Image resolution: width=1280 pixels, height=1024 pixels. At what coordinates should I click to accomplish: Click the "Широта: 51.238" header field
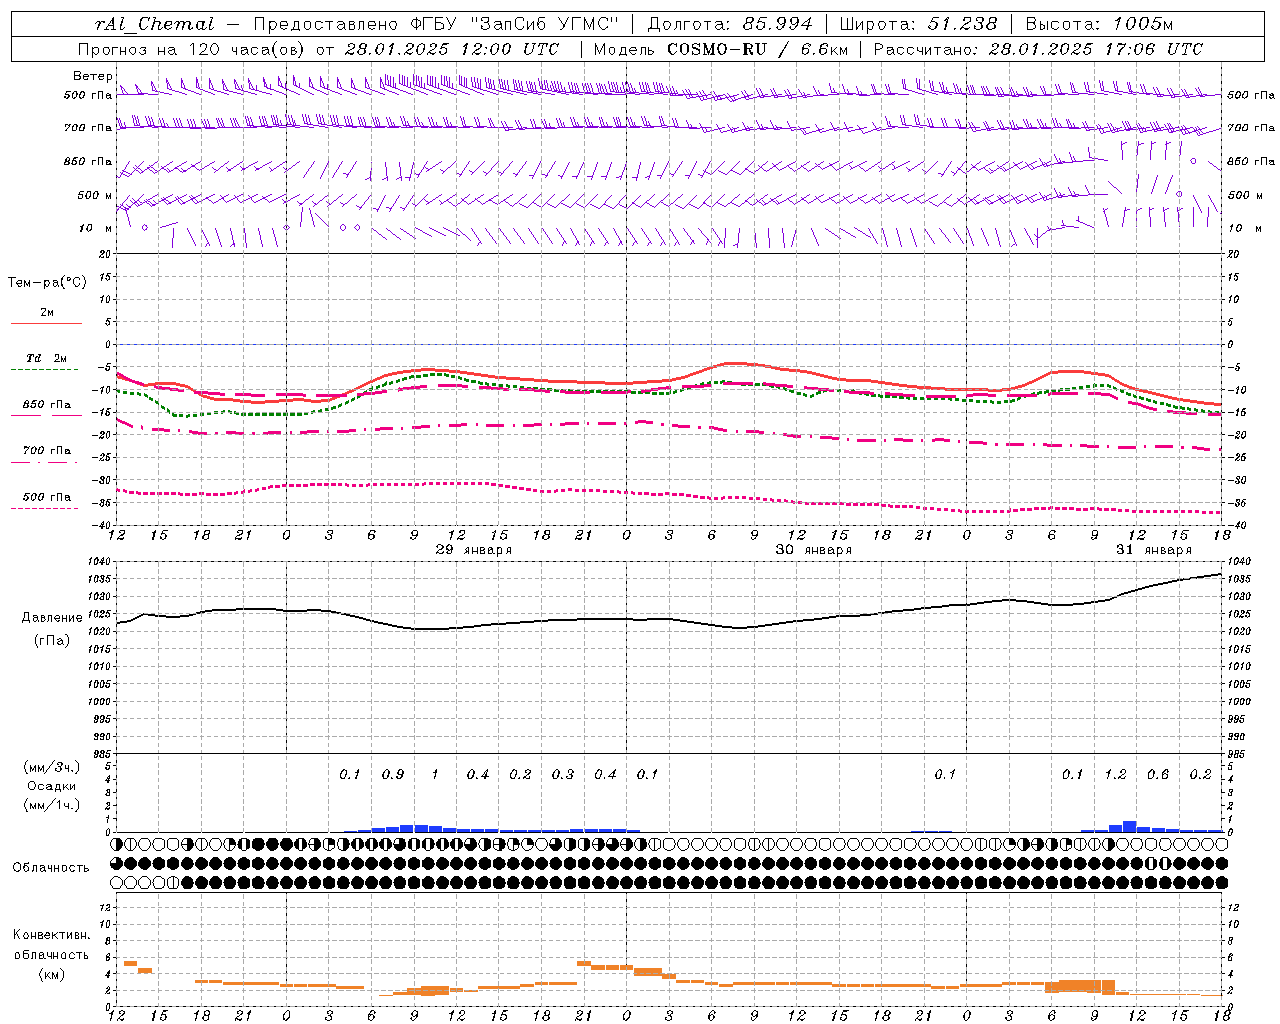[x=918, y=24]
